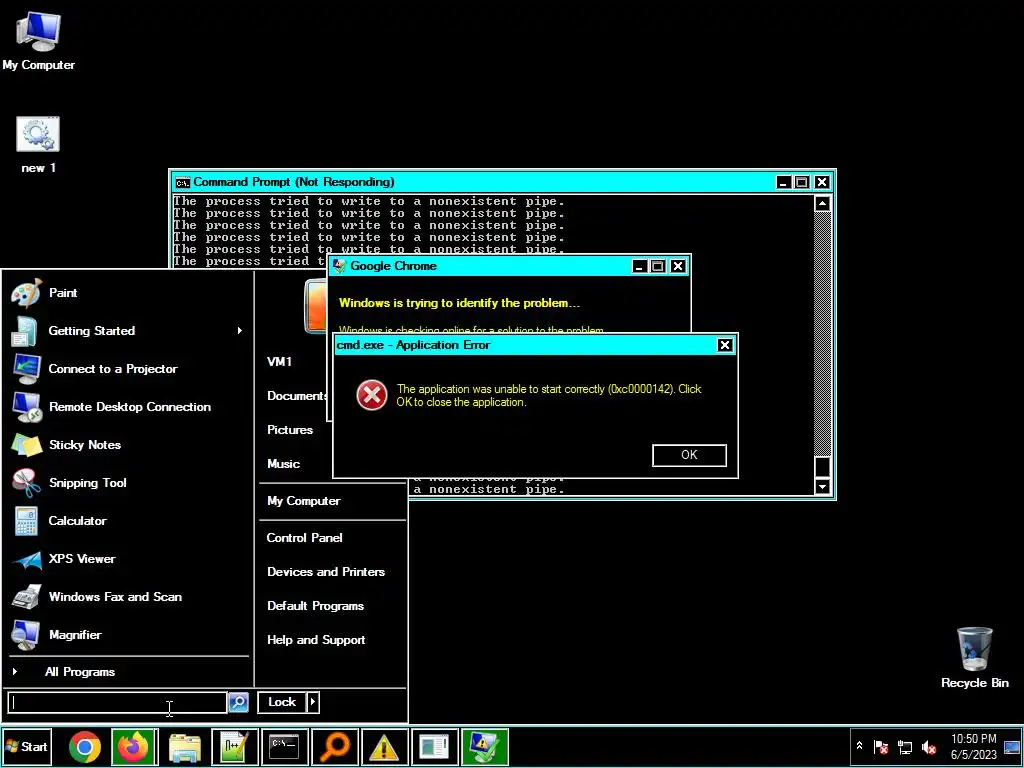
Task: Click the yellow warning triangle taskbar icon
Action: point(384,747)
